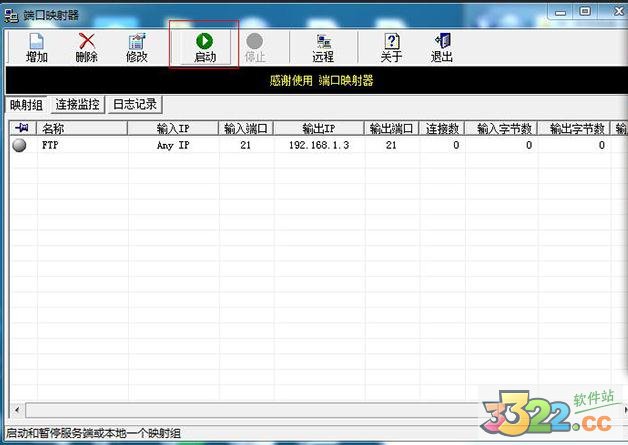Image resolution: width=628 pixels, height=445 pixels.
Task: Click input port 21 cell in FTP row
Action: click(x=246, y=145)
